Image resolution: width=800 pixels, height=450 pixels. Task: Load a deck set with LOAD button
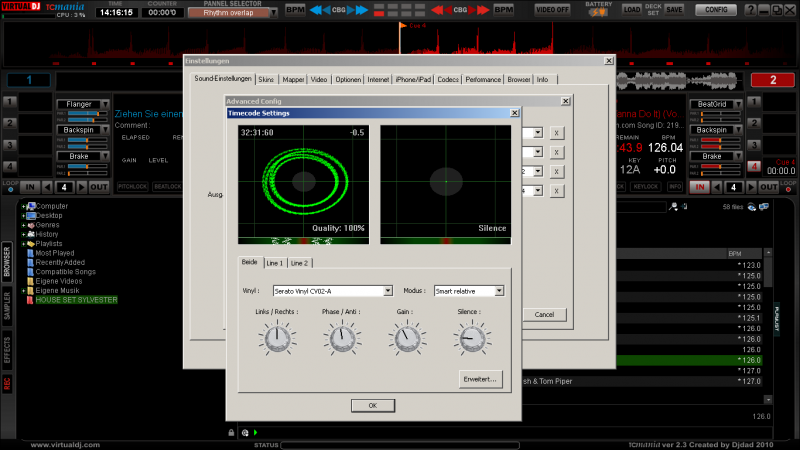[x=632, y=10]
